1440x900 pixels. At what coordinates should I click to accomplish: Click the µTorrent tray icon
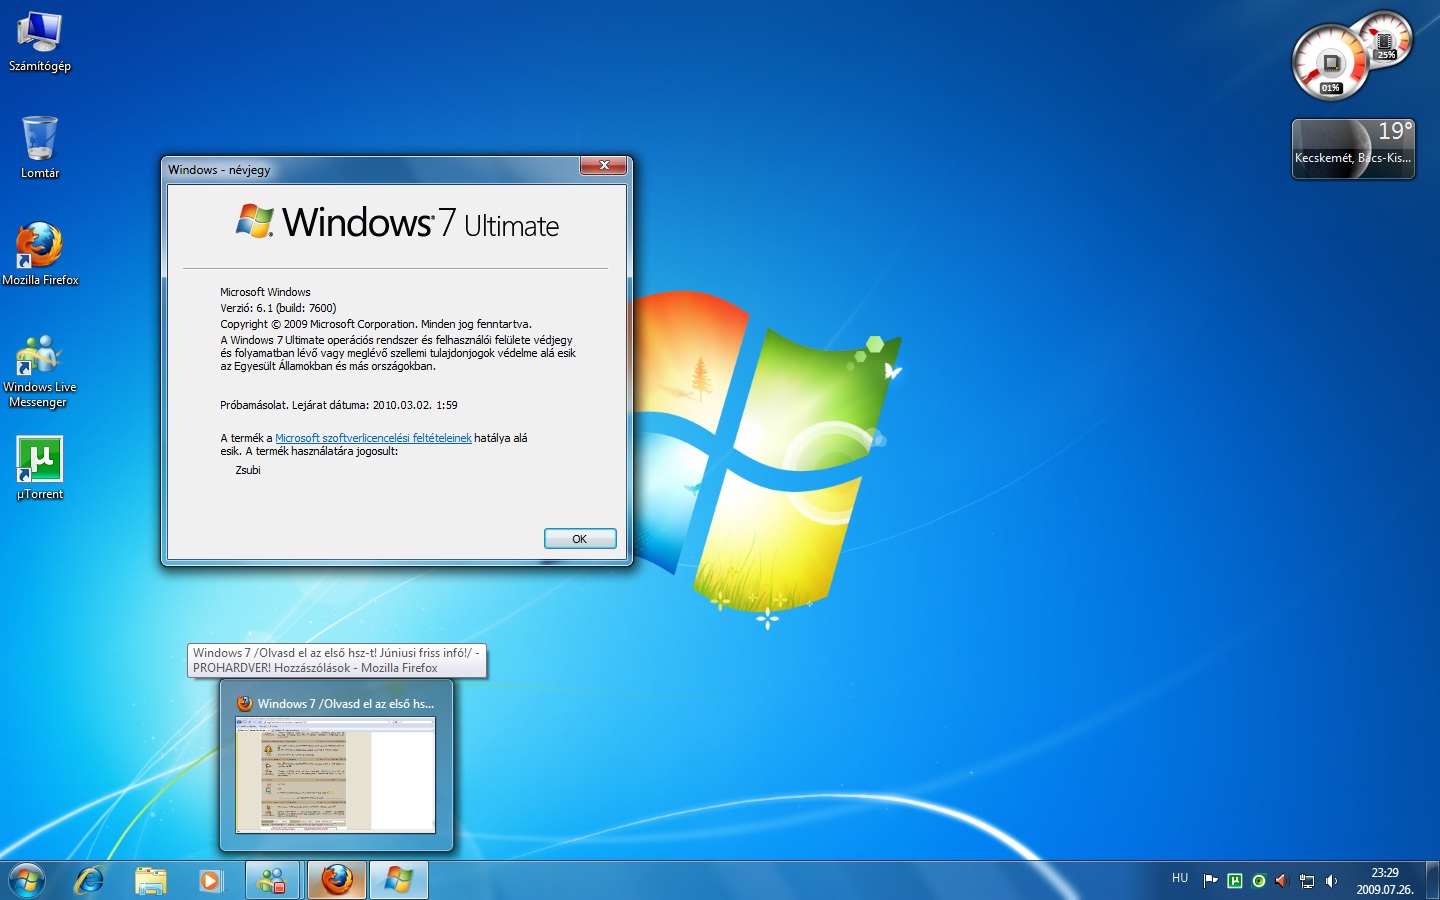[1235, 881]
